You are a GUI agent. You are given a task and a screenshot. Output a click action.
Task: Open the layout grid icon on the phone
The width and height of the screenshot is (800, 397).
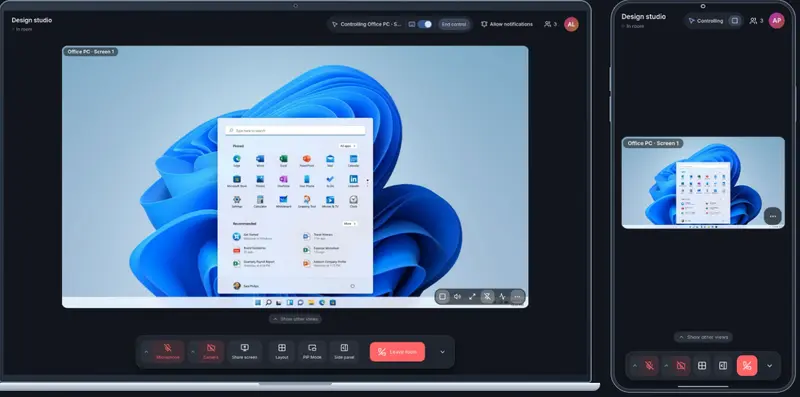(702, 366)
